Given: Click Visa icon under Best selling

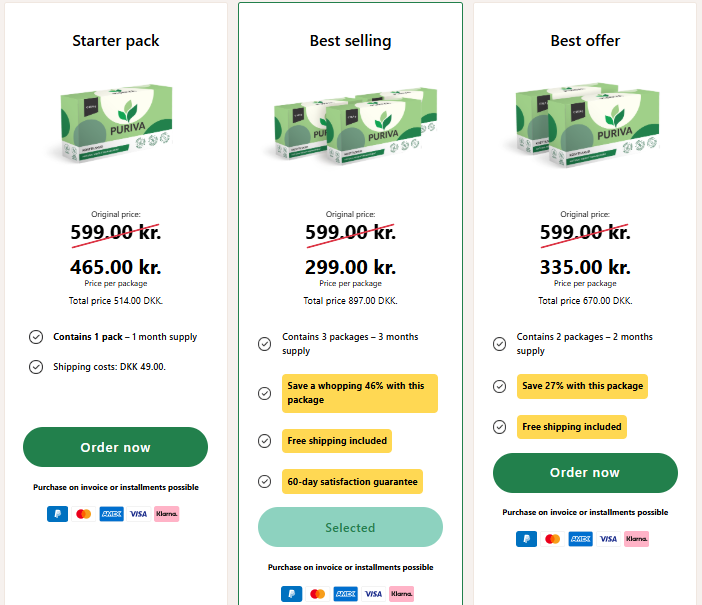Looking at the screenshot, I should 373,594.
